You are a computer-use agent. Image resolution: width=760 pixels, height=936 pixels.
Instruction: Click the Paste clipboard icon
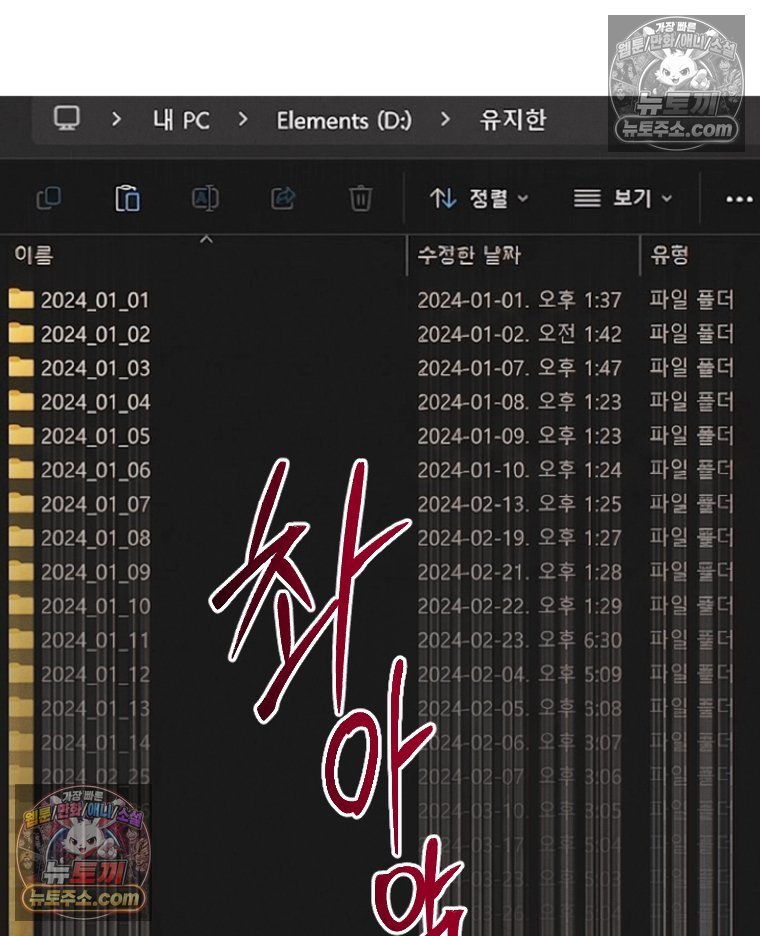tap(127, 198)
